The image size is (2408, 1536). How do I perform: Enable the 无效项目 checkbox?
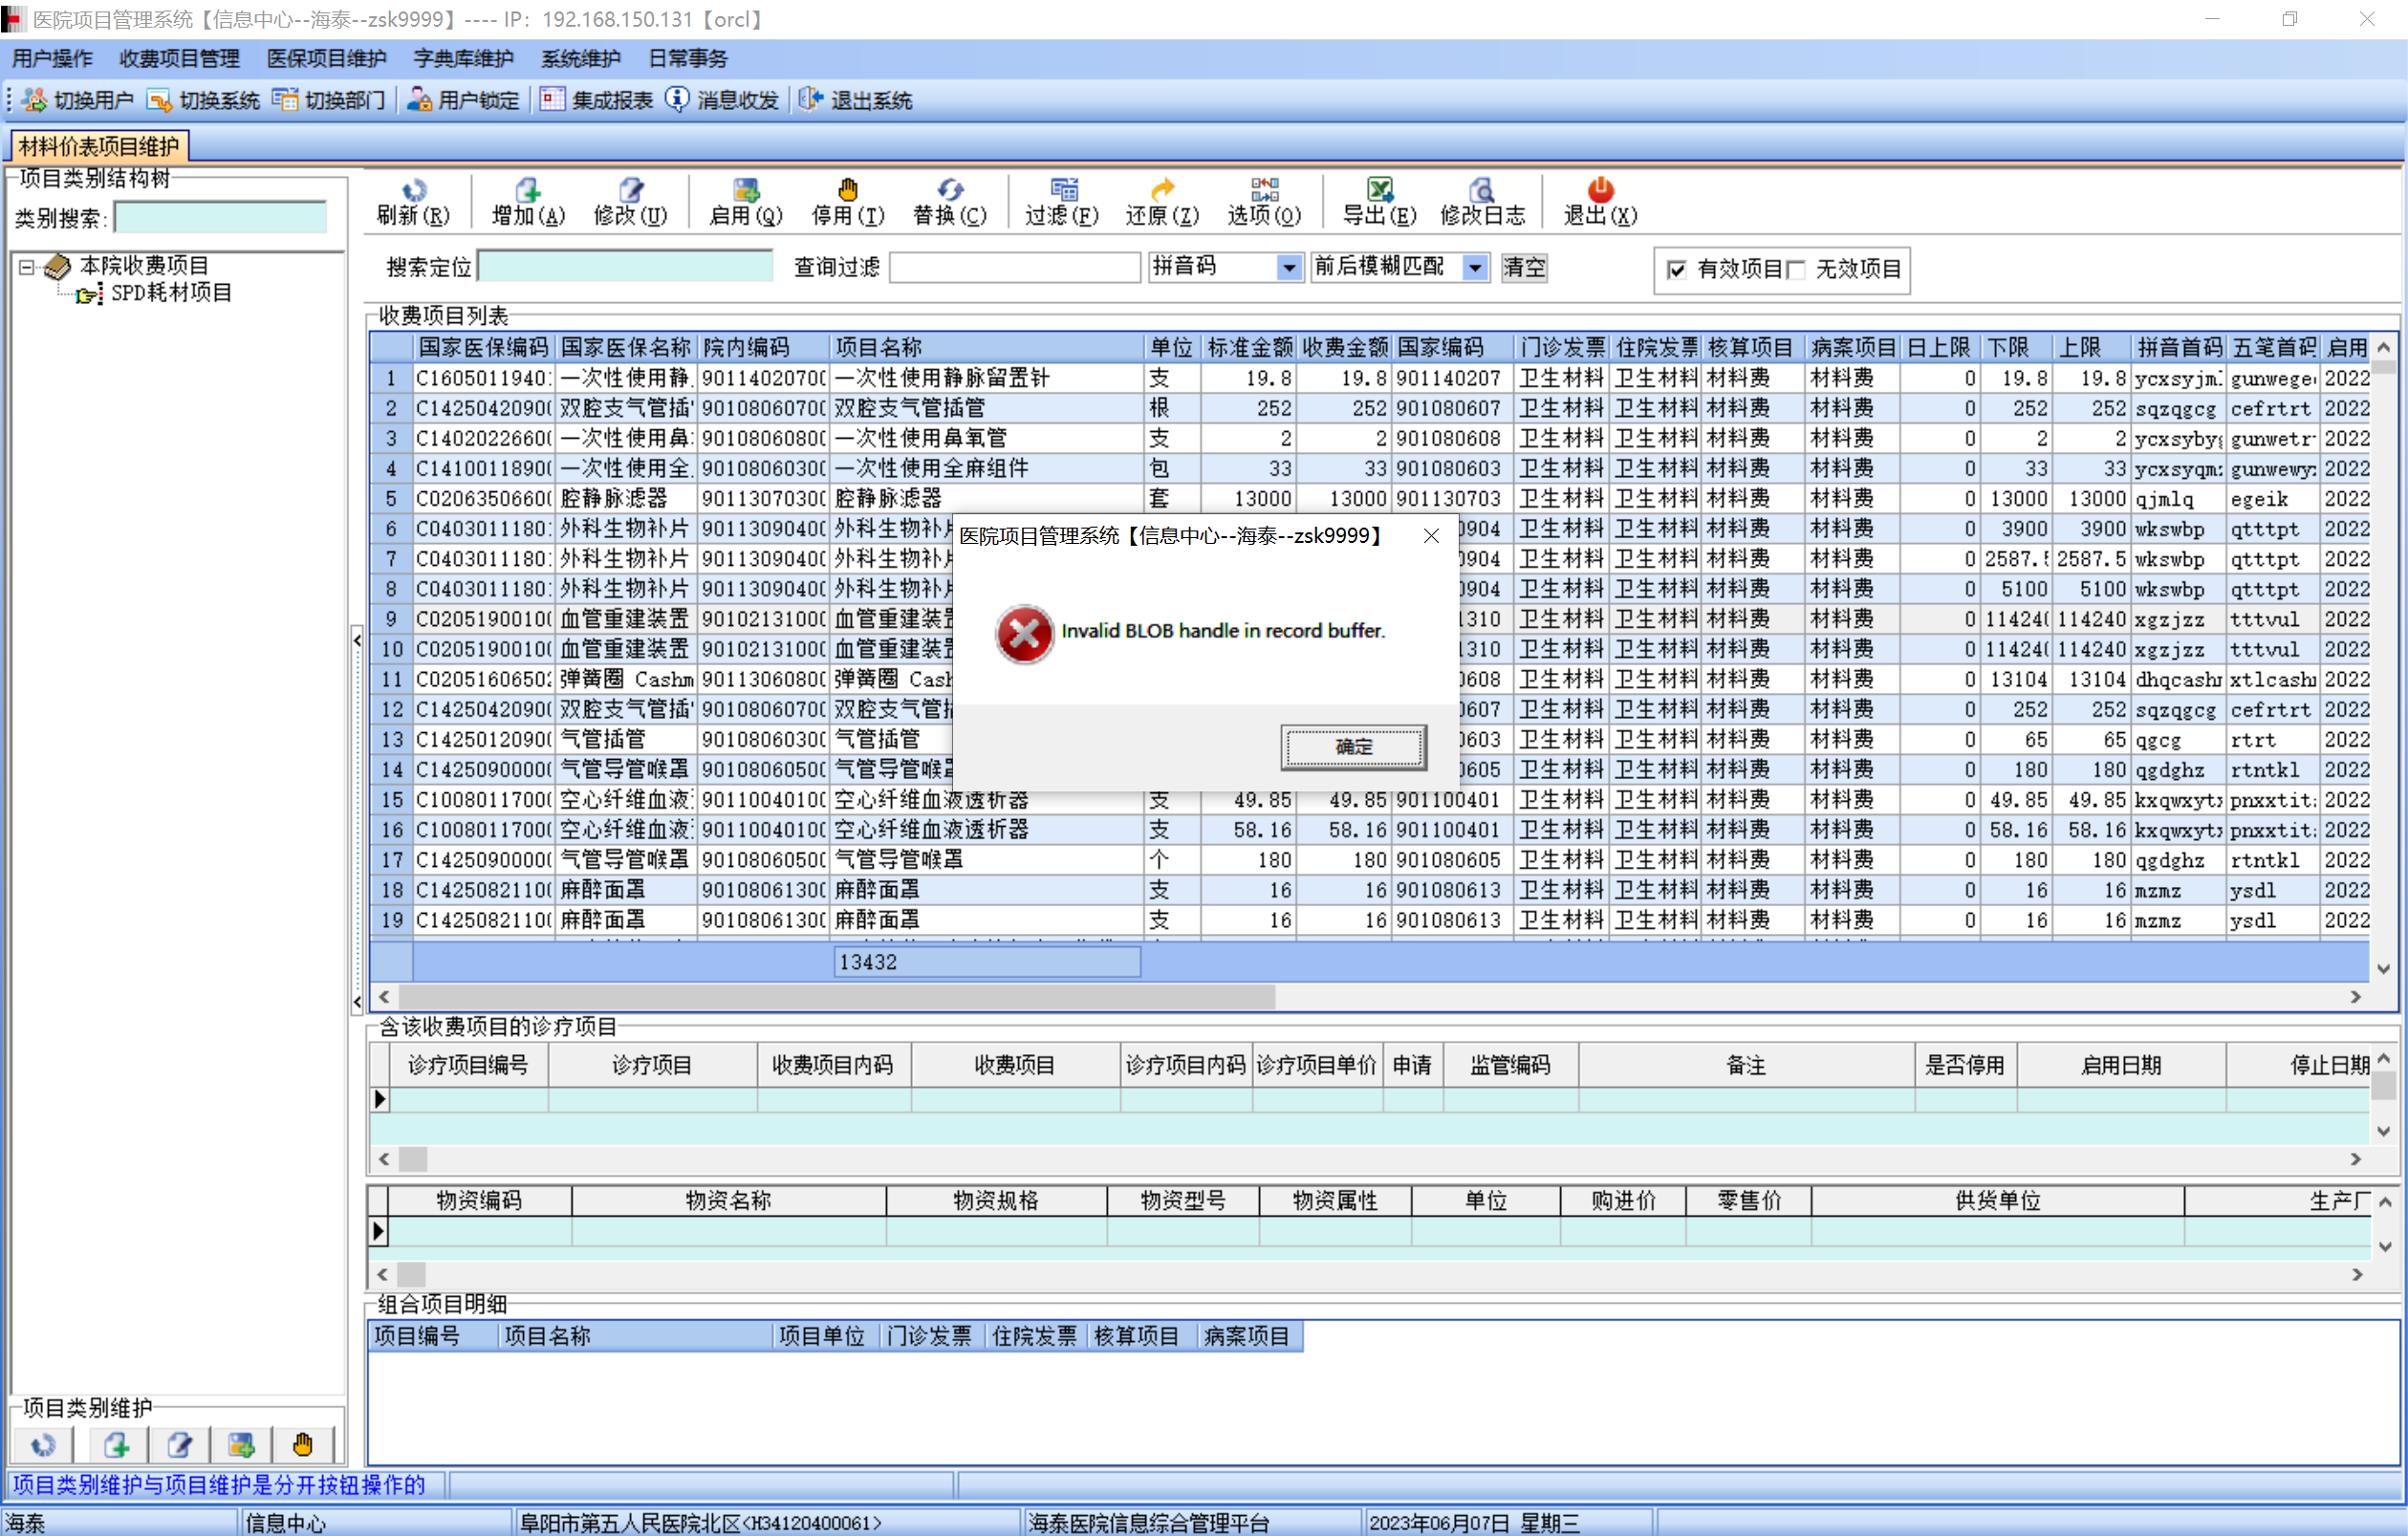point(1796,269)
